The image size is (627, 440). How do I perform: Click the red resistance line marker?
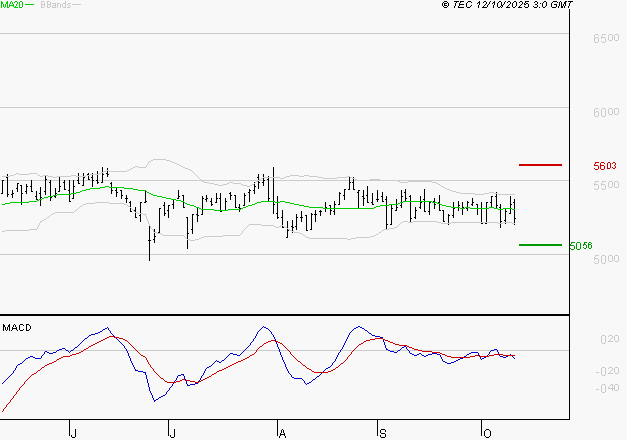point(540,164)
